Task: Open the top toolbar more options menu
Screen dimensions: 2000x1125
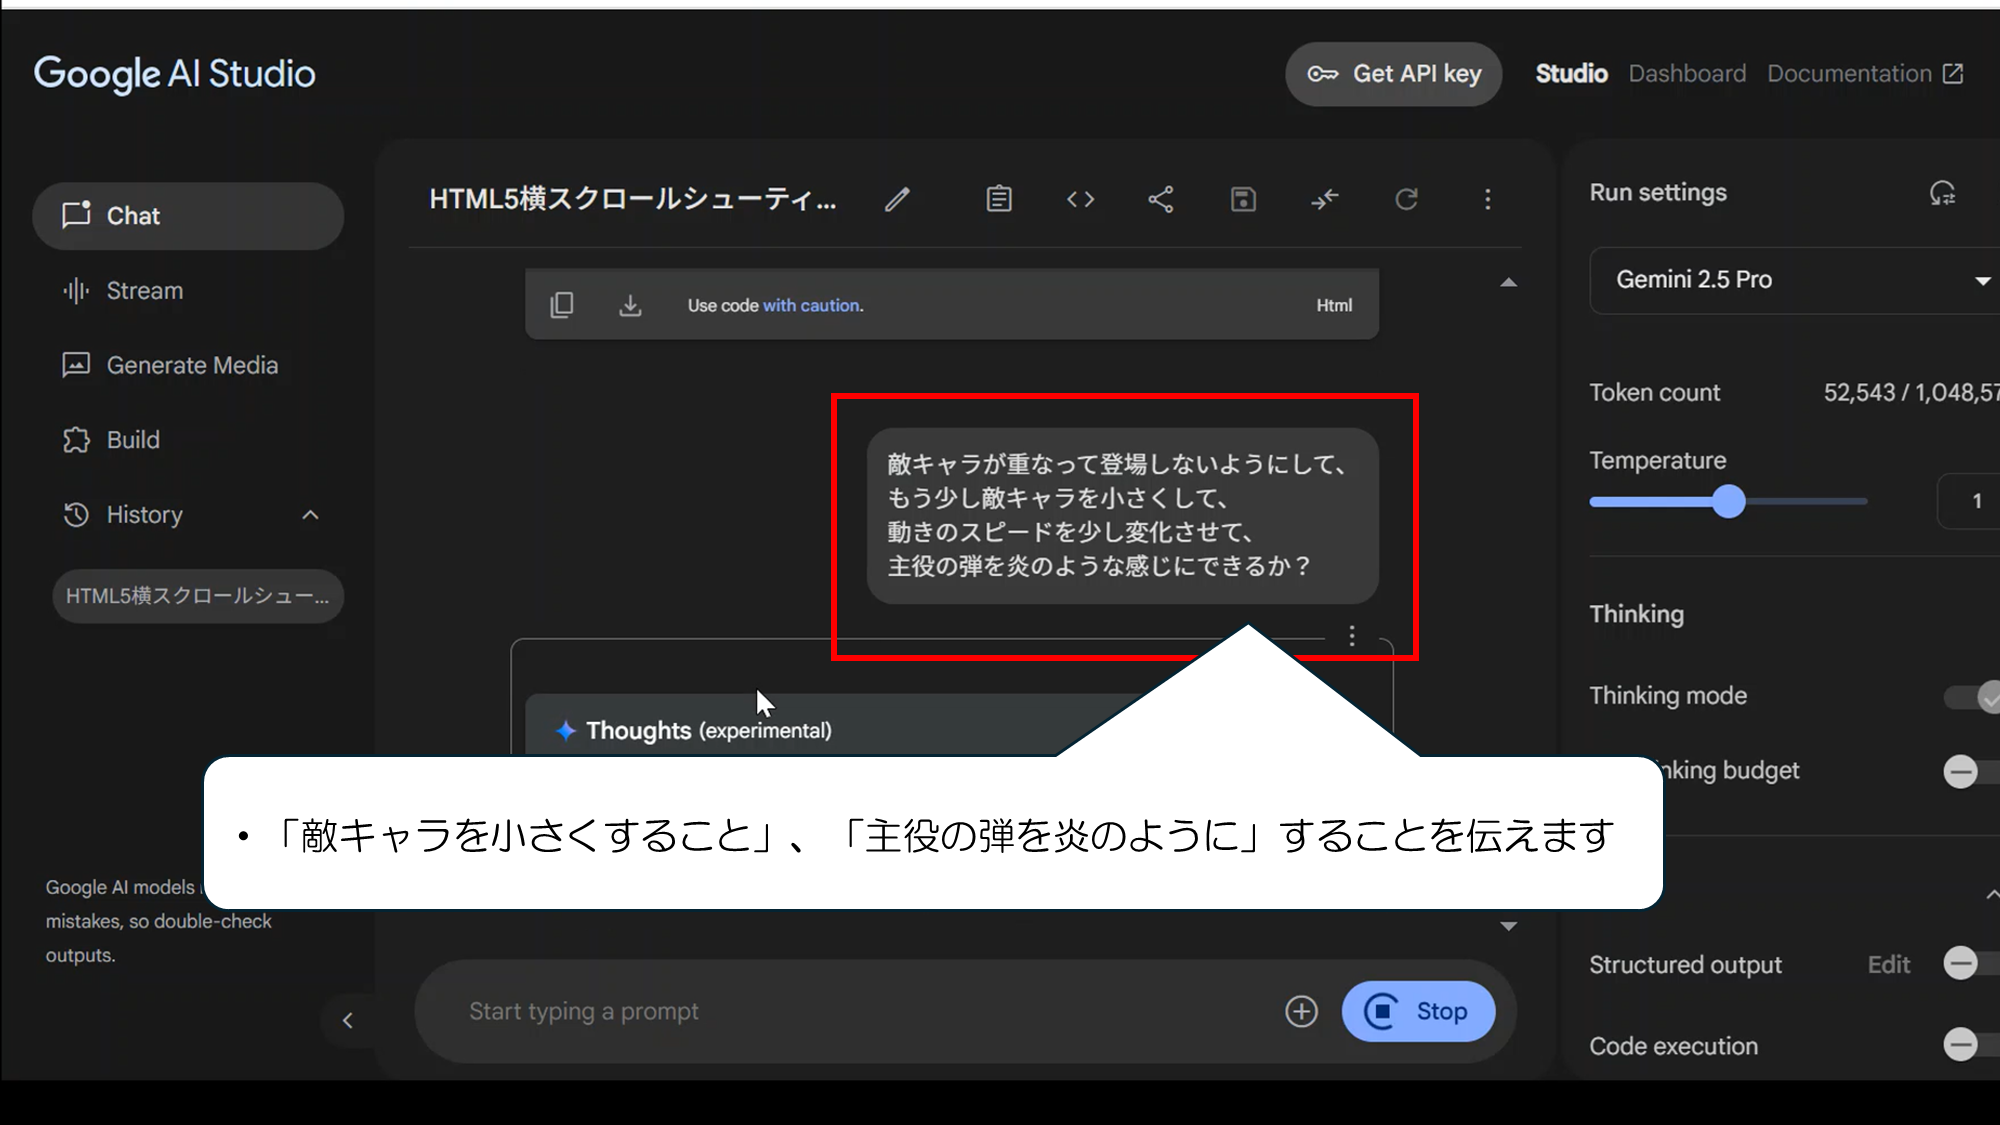Action: 1488,199
